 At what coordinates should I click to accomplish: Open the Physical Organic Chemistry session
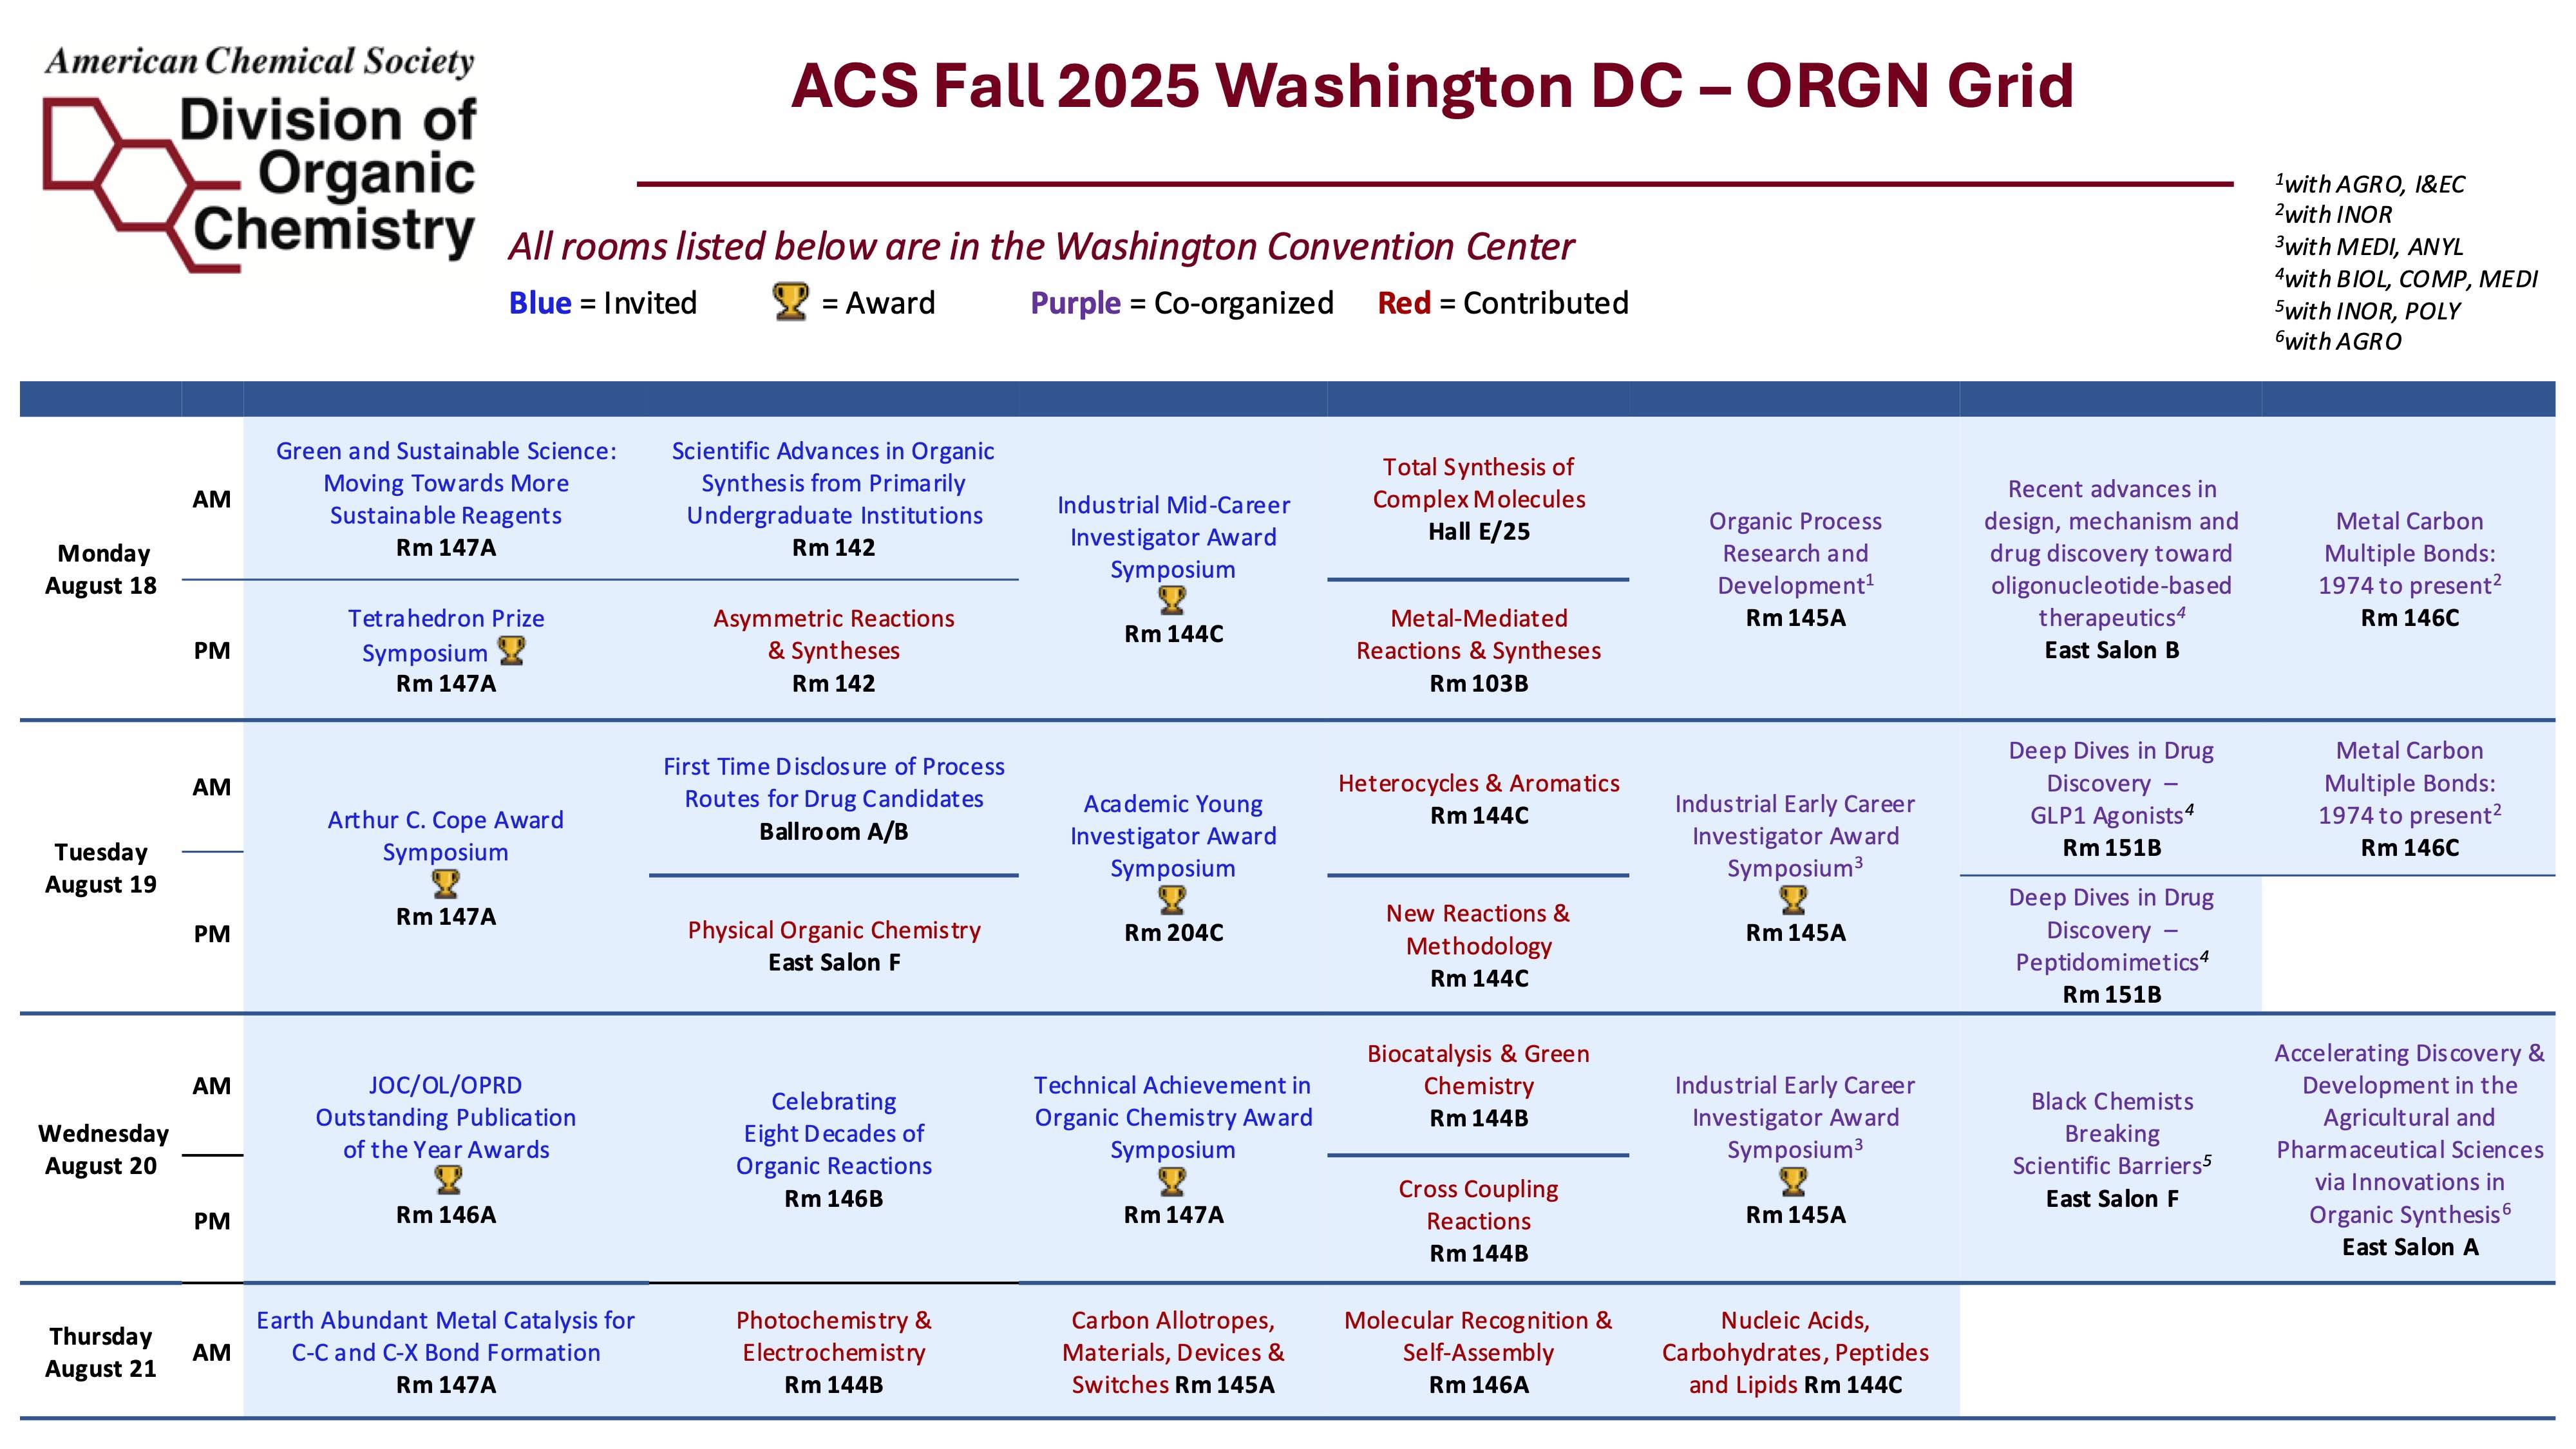coord(833,930)
